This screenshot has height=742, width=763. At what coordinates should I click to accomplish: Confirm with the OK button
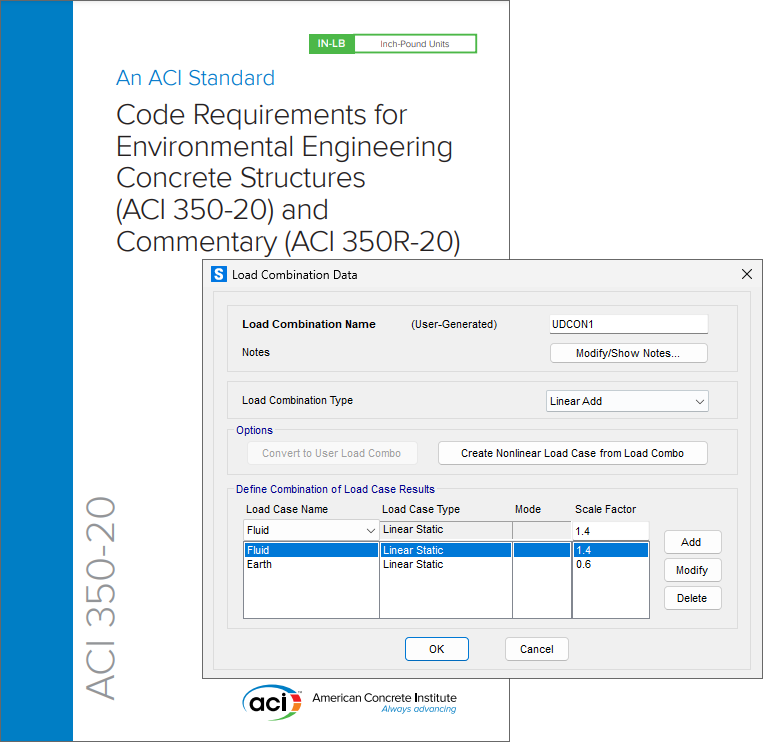(x=436, y=649)
